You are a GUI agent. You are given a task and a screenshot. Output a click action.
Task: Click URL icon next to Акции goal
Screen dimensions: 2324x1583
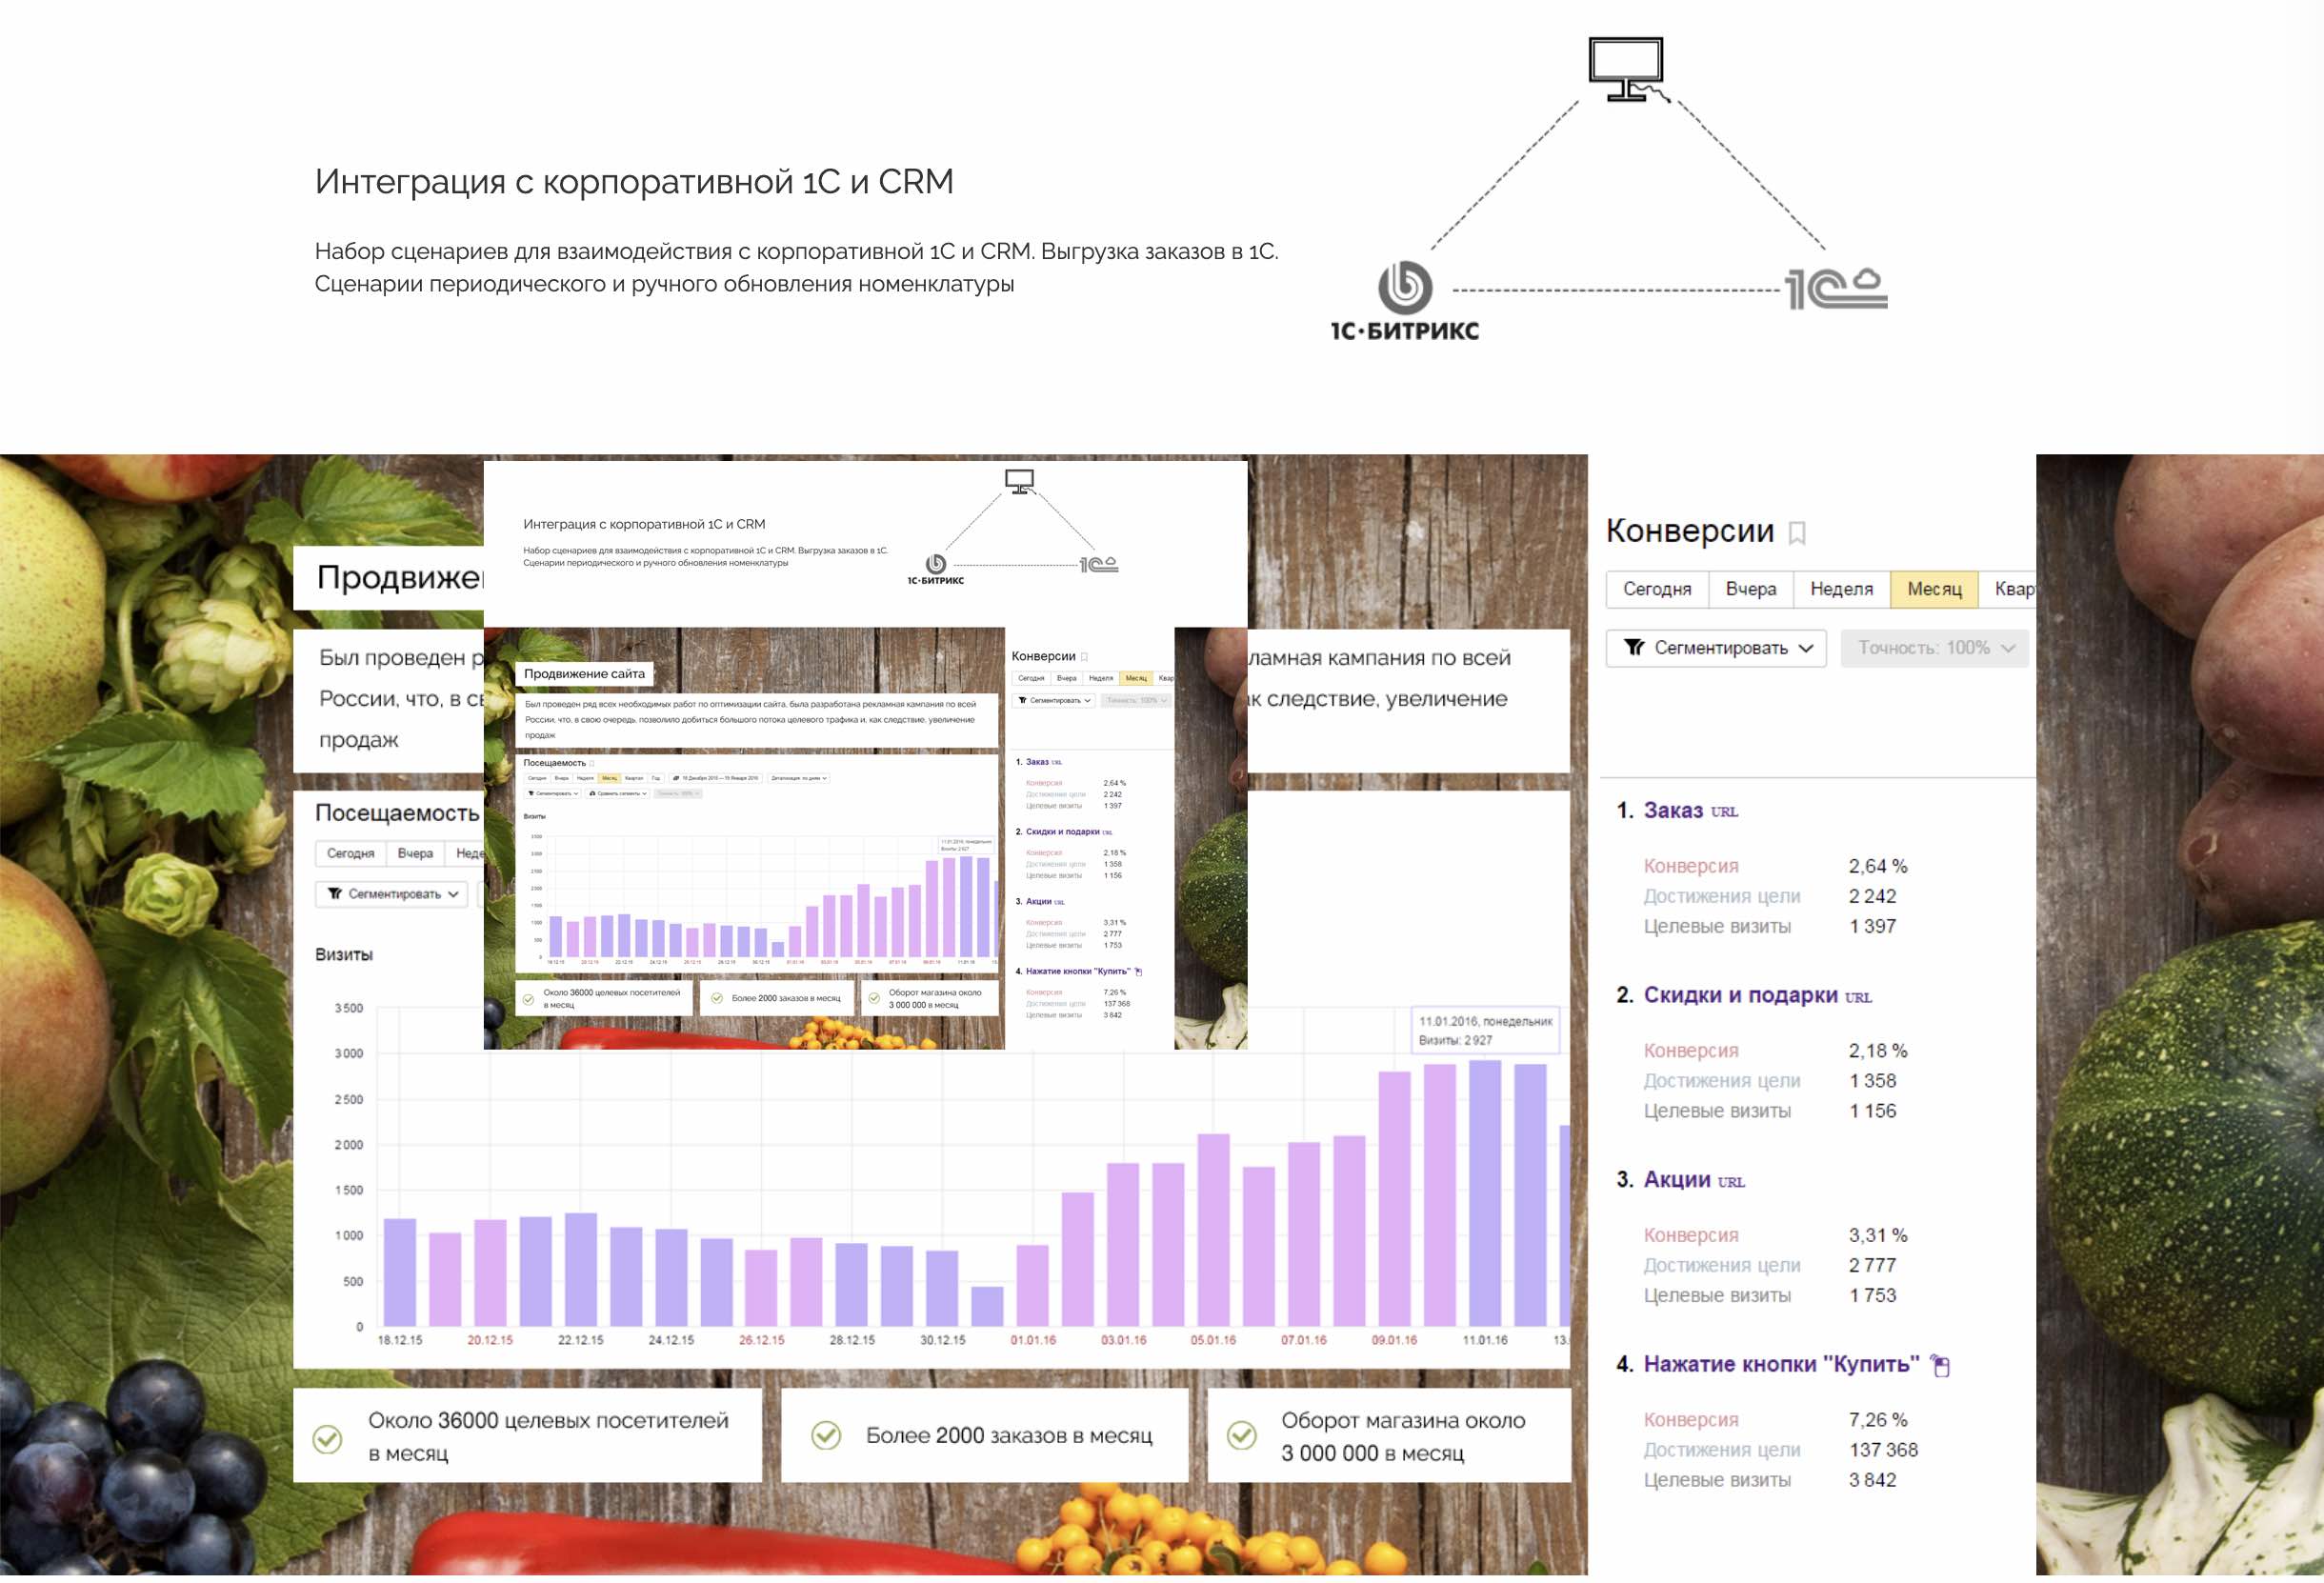pos(1731,1182)
